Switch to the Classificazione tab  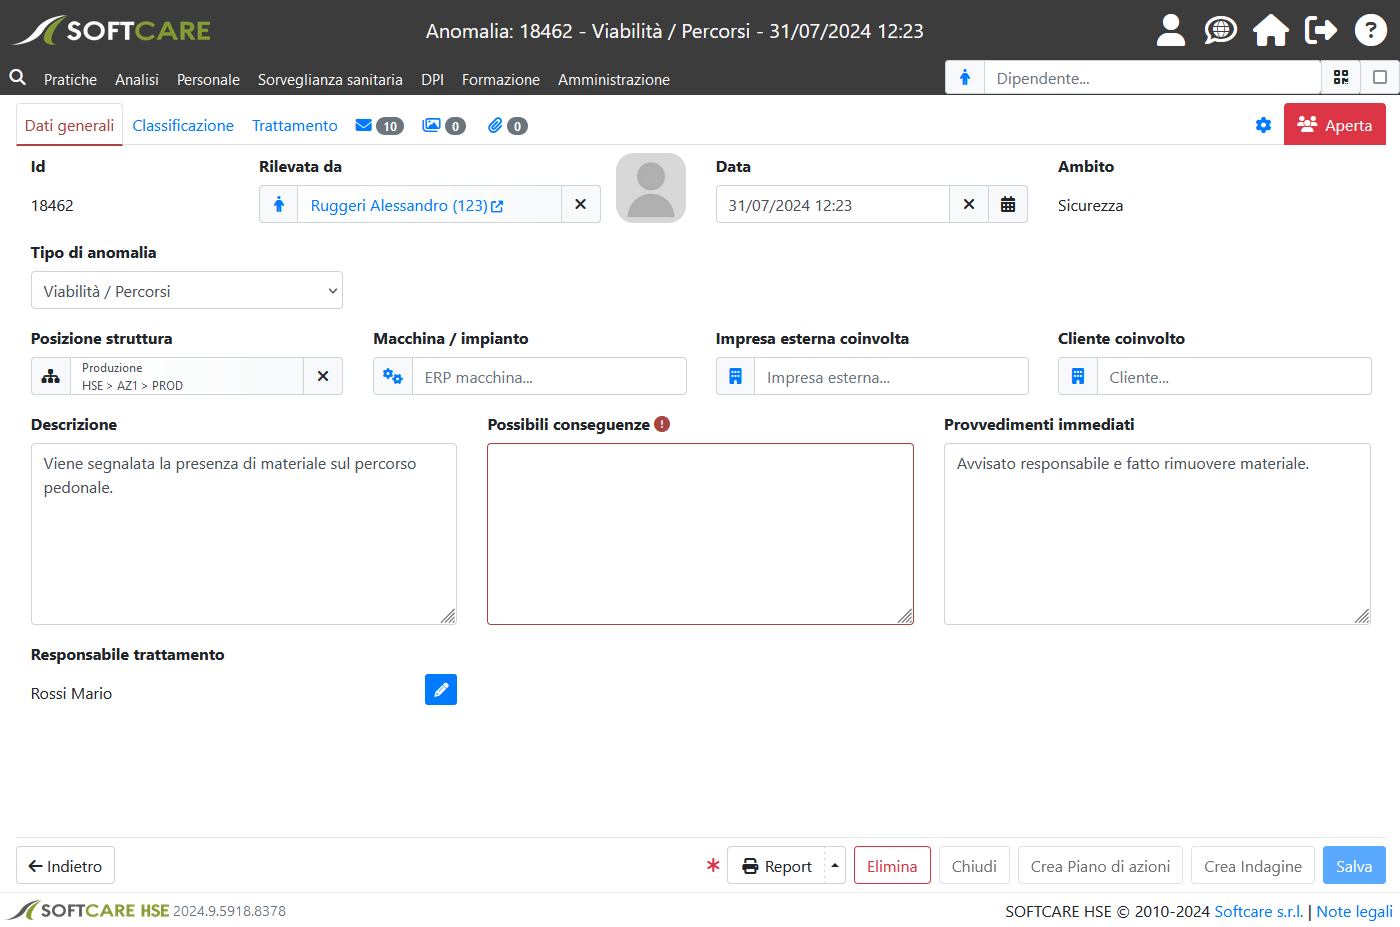pyautogui.click(x=183, y=126)
